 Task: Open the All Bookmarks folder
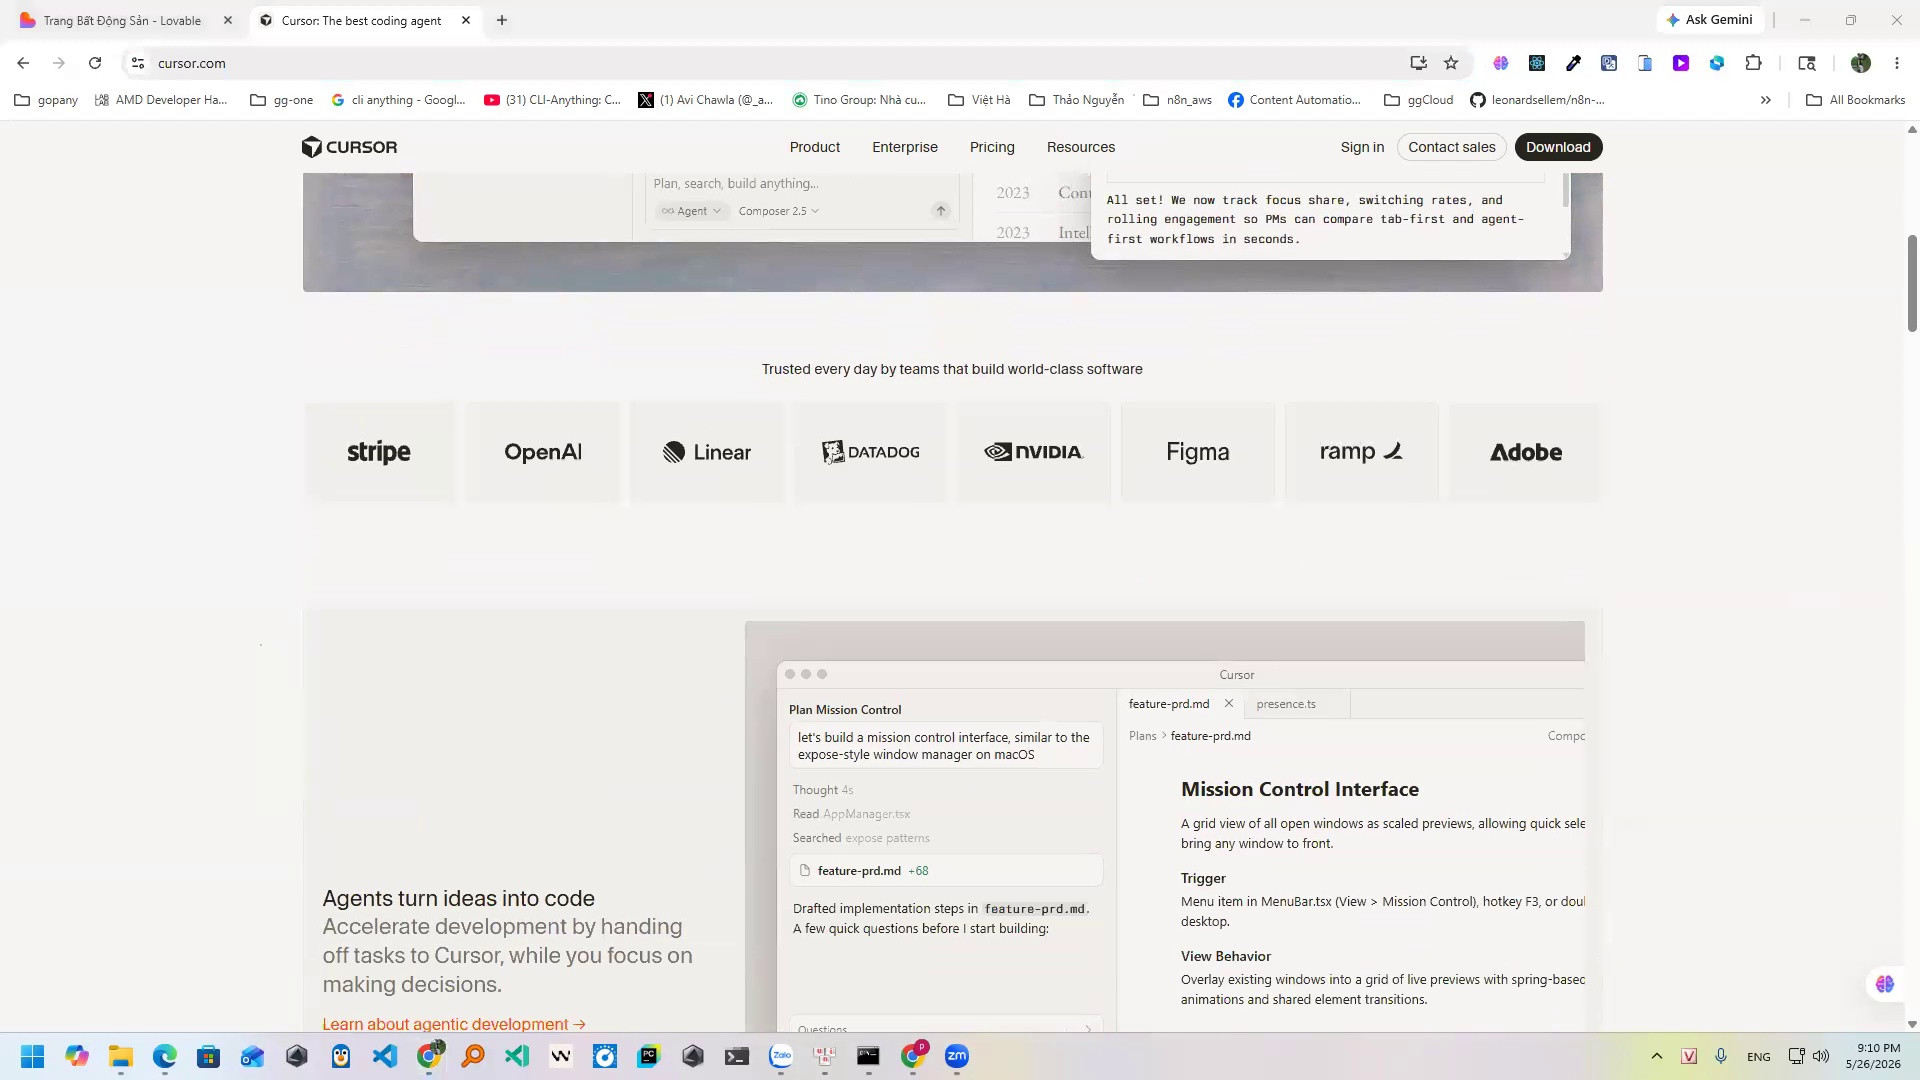(x=1856, y=100)
